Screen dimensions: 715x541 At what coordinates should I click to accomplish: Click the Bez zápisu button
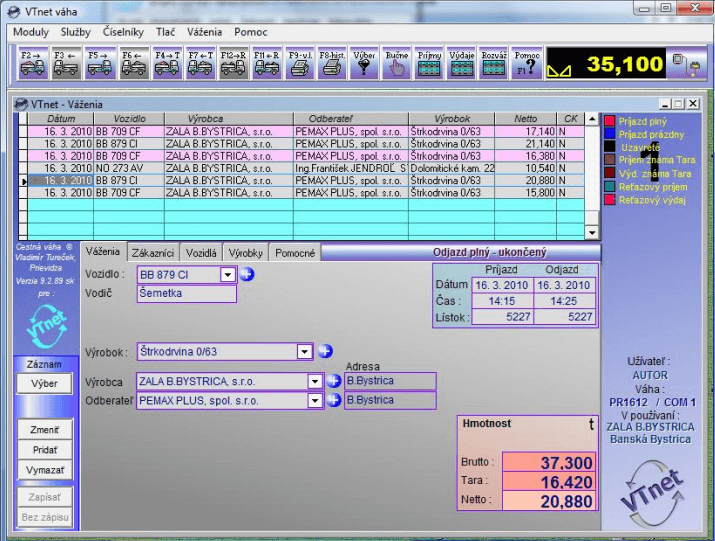[45, 517]
